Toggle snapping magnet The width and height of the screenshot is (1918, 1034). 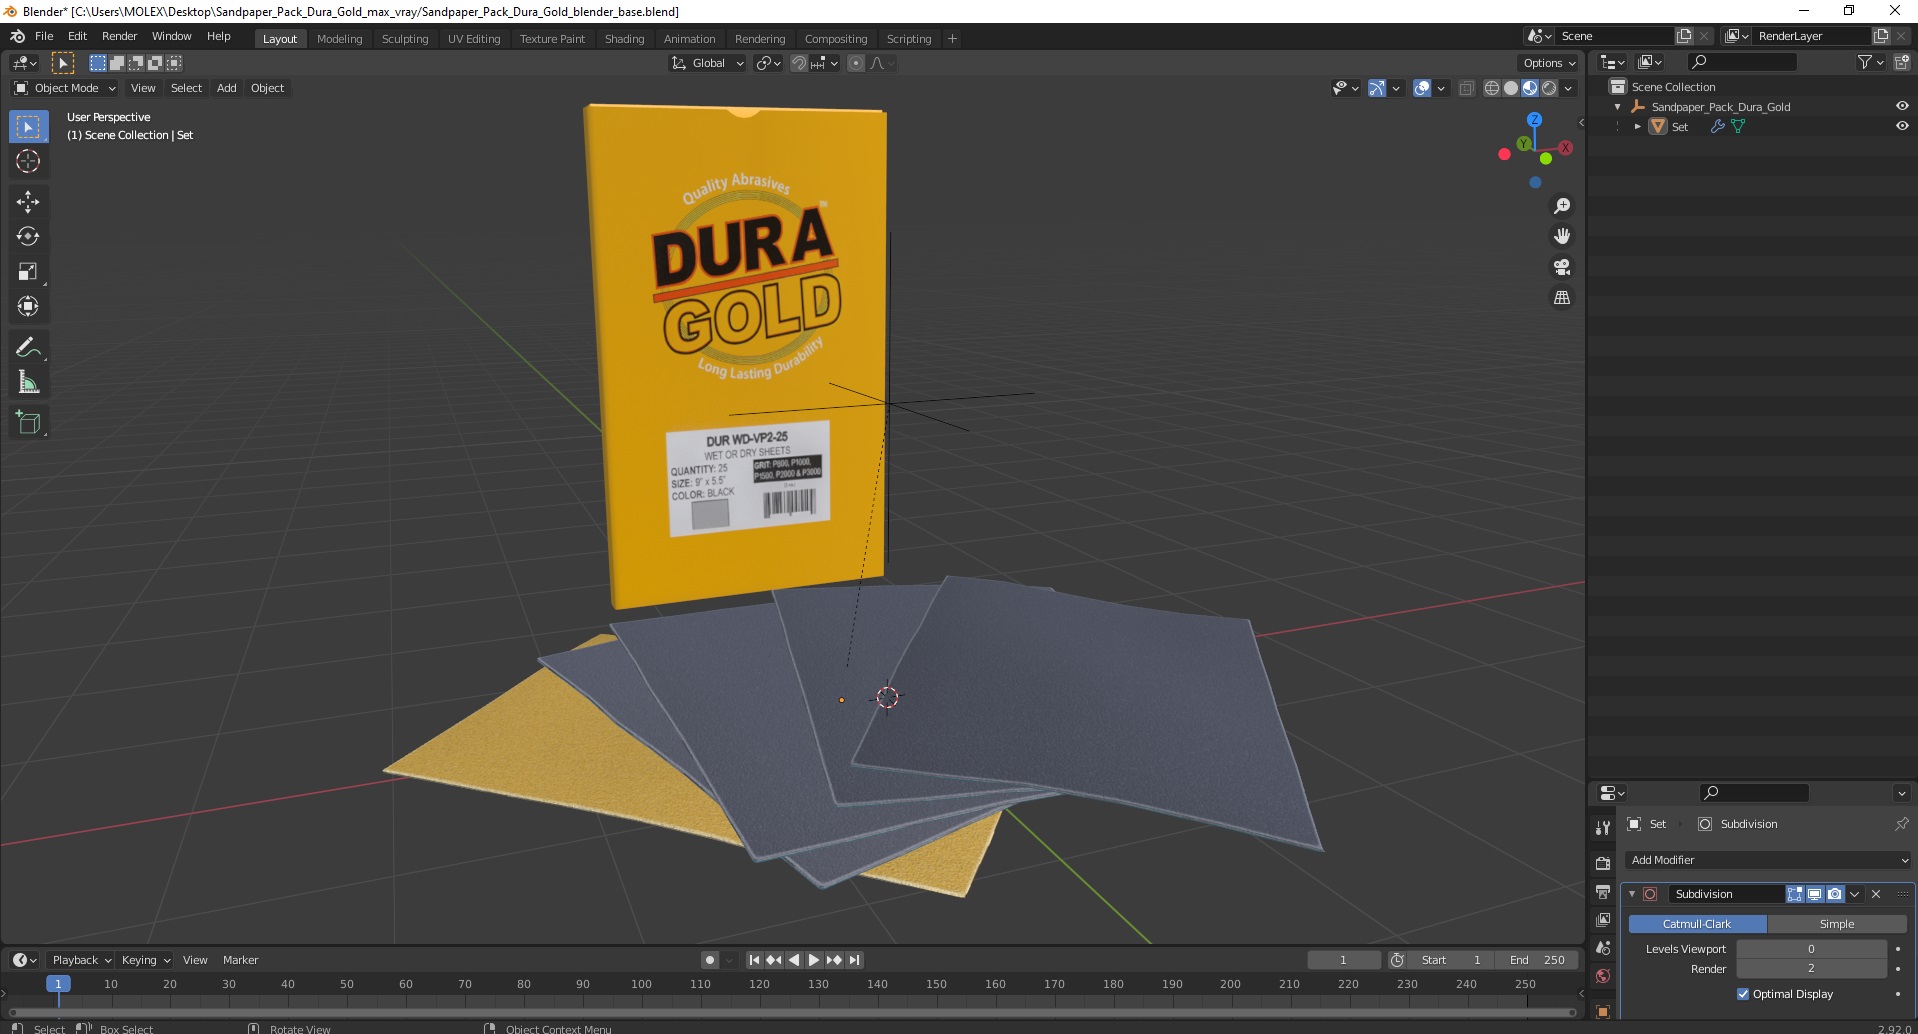tap(798, 63)
